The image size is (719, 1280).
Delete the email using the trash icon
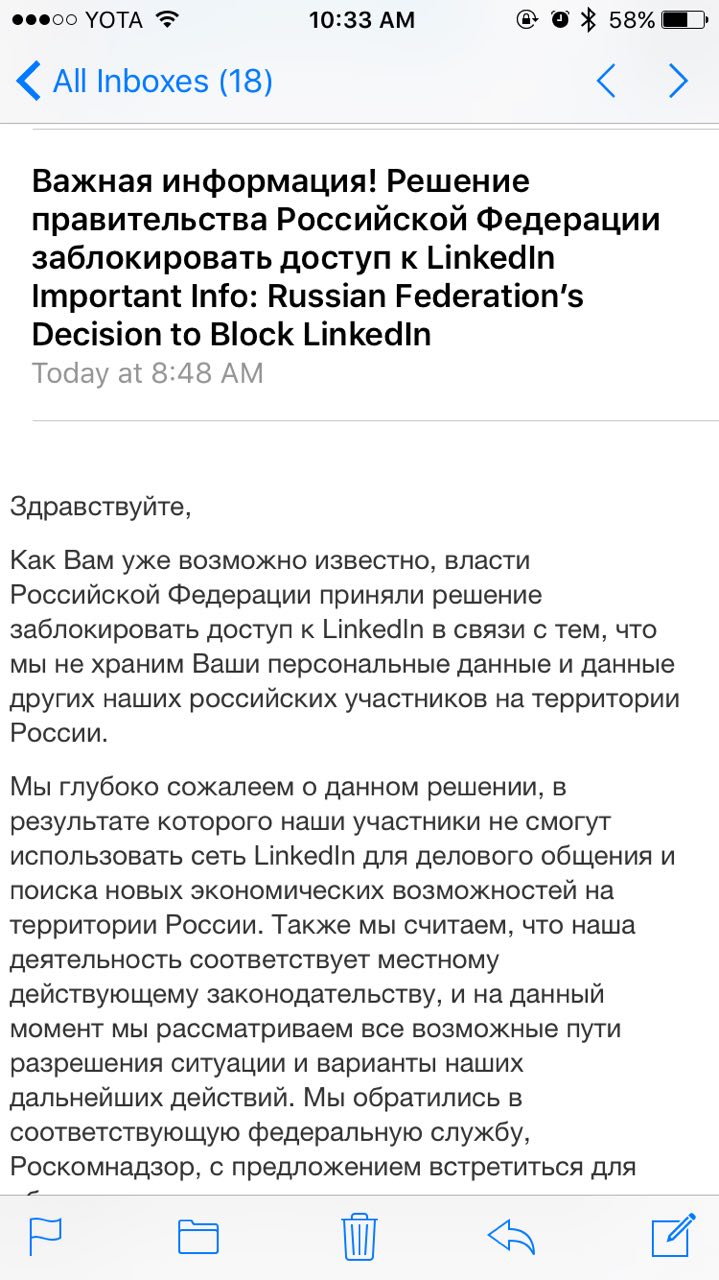coord(358,1236)
